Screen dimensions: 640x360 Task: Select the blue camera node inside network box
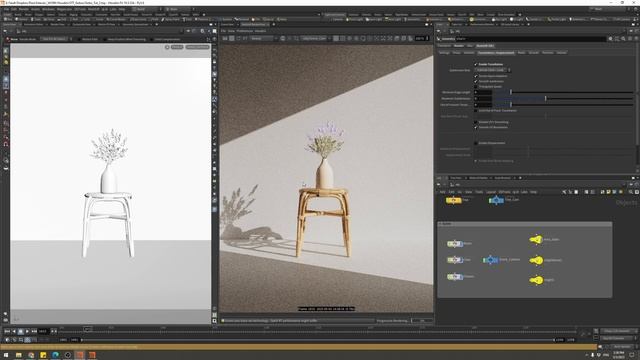click(491, 260)
